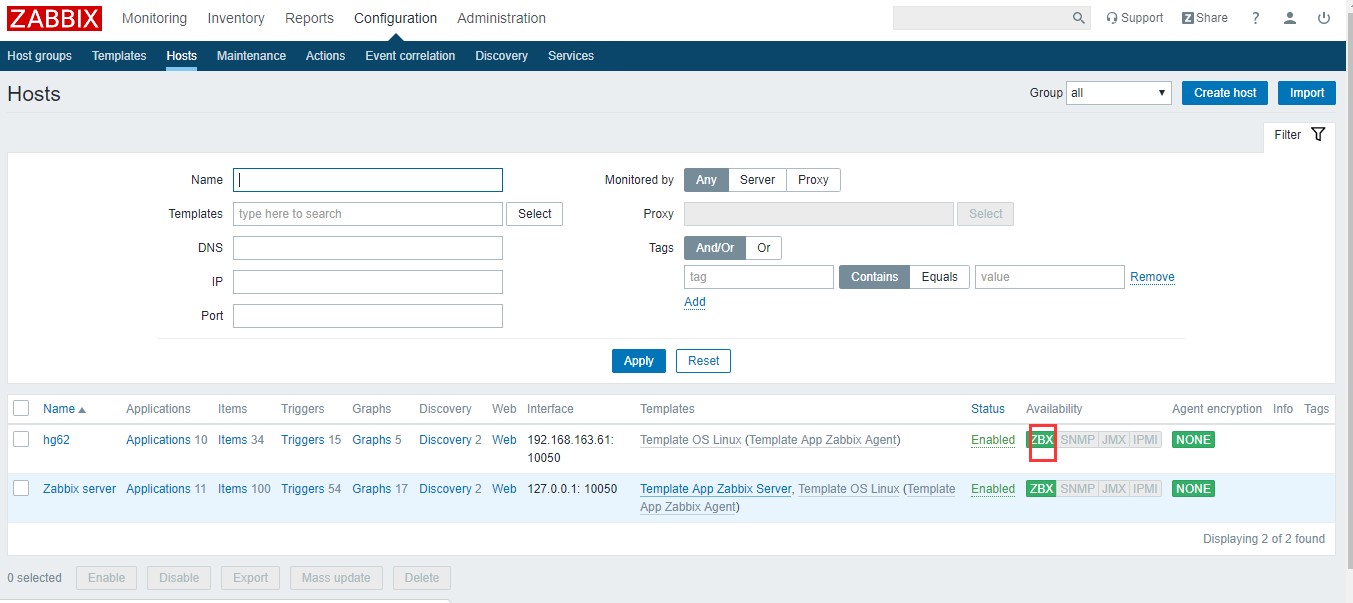Click SNMP availability badge for hg62
This screenshot has width=1353, height=603.
[1077, 440]
